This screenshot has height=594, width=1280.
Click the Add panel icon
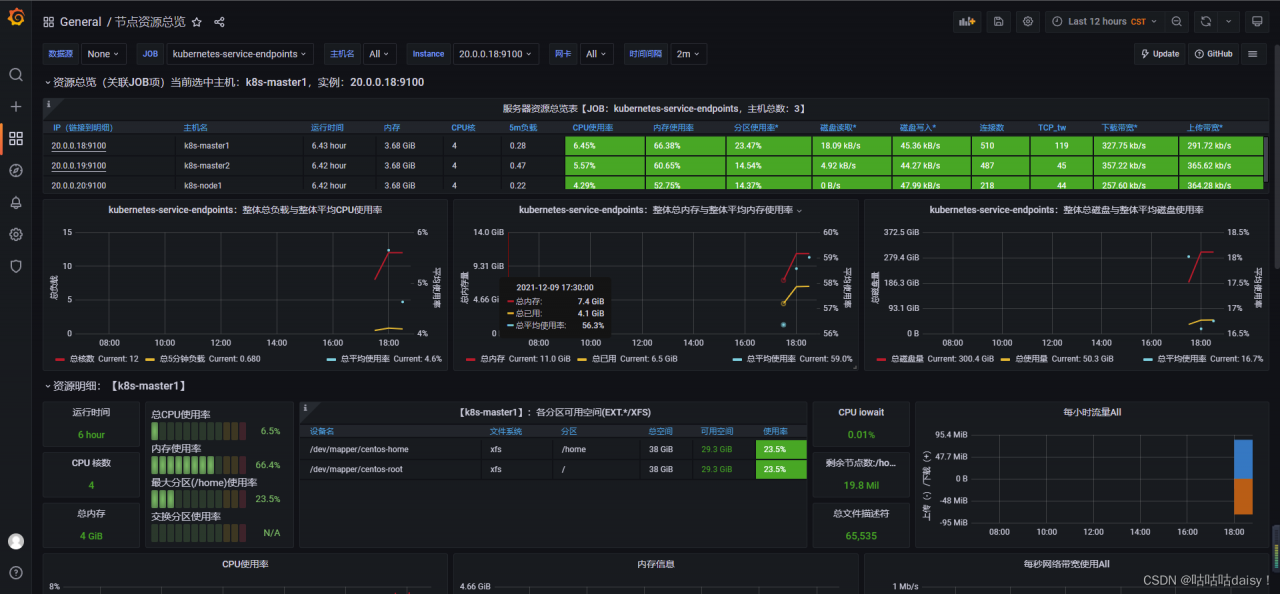(x=967, y=21)
